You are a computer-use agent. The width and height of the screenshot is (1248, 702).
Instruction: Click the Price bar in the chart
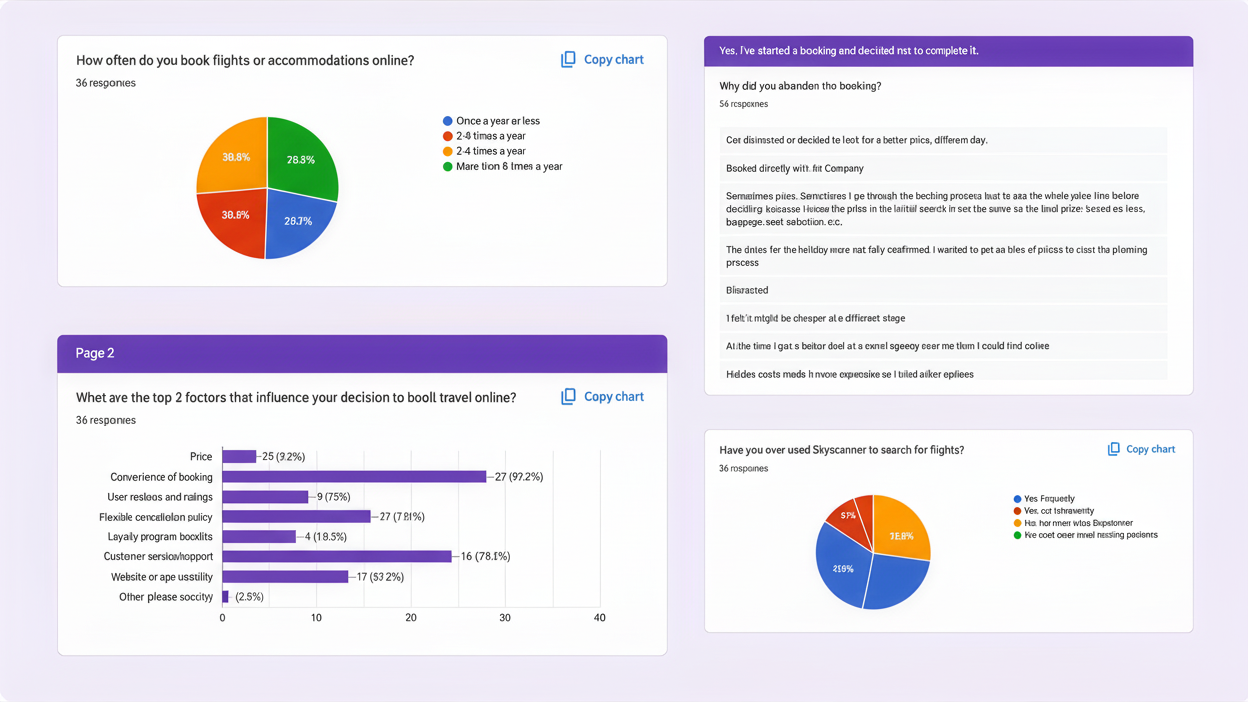pos(239,457)
